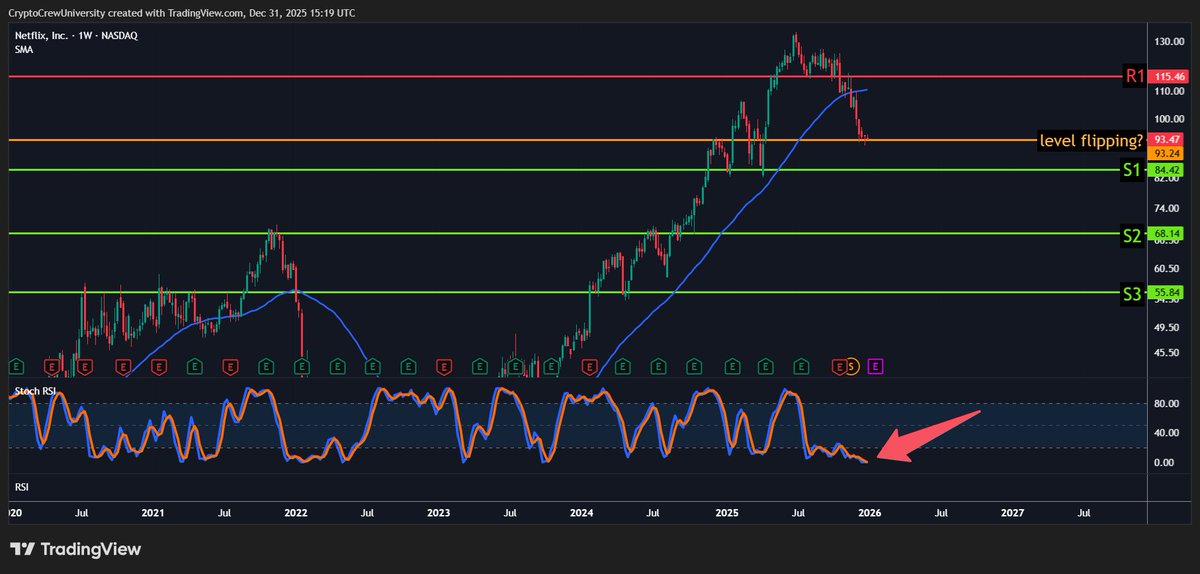Click the 49.50 price axis label

click(x=1168, y=326)
